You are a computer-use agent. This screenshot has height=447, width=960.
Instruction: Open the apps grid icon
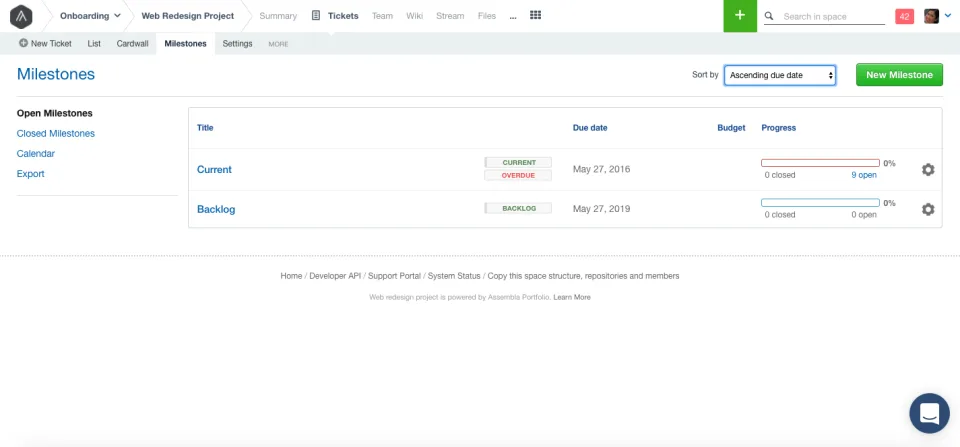point(535,15)
